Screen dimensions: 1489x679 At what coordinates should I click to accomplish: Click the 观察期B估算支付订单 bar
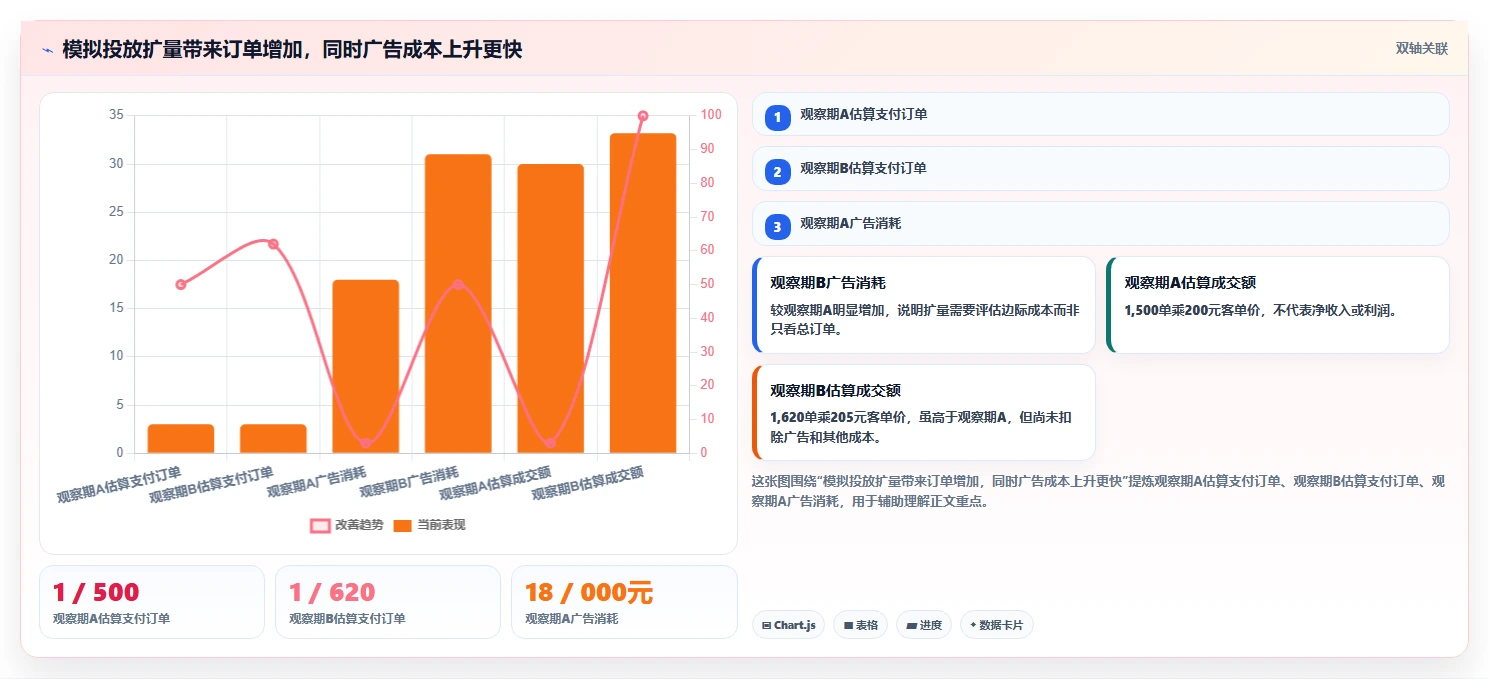273,439
